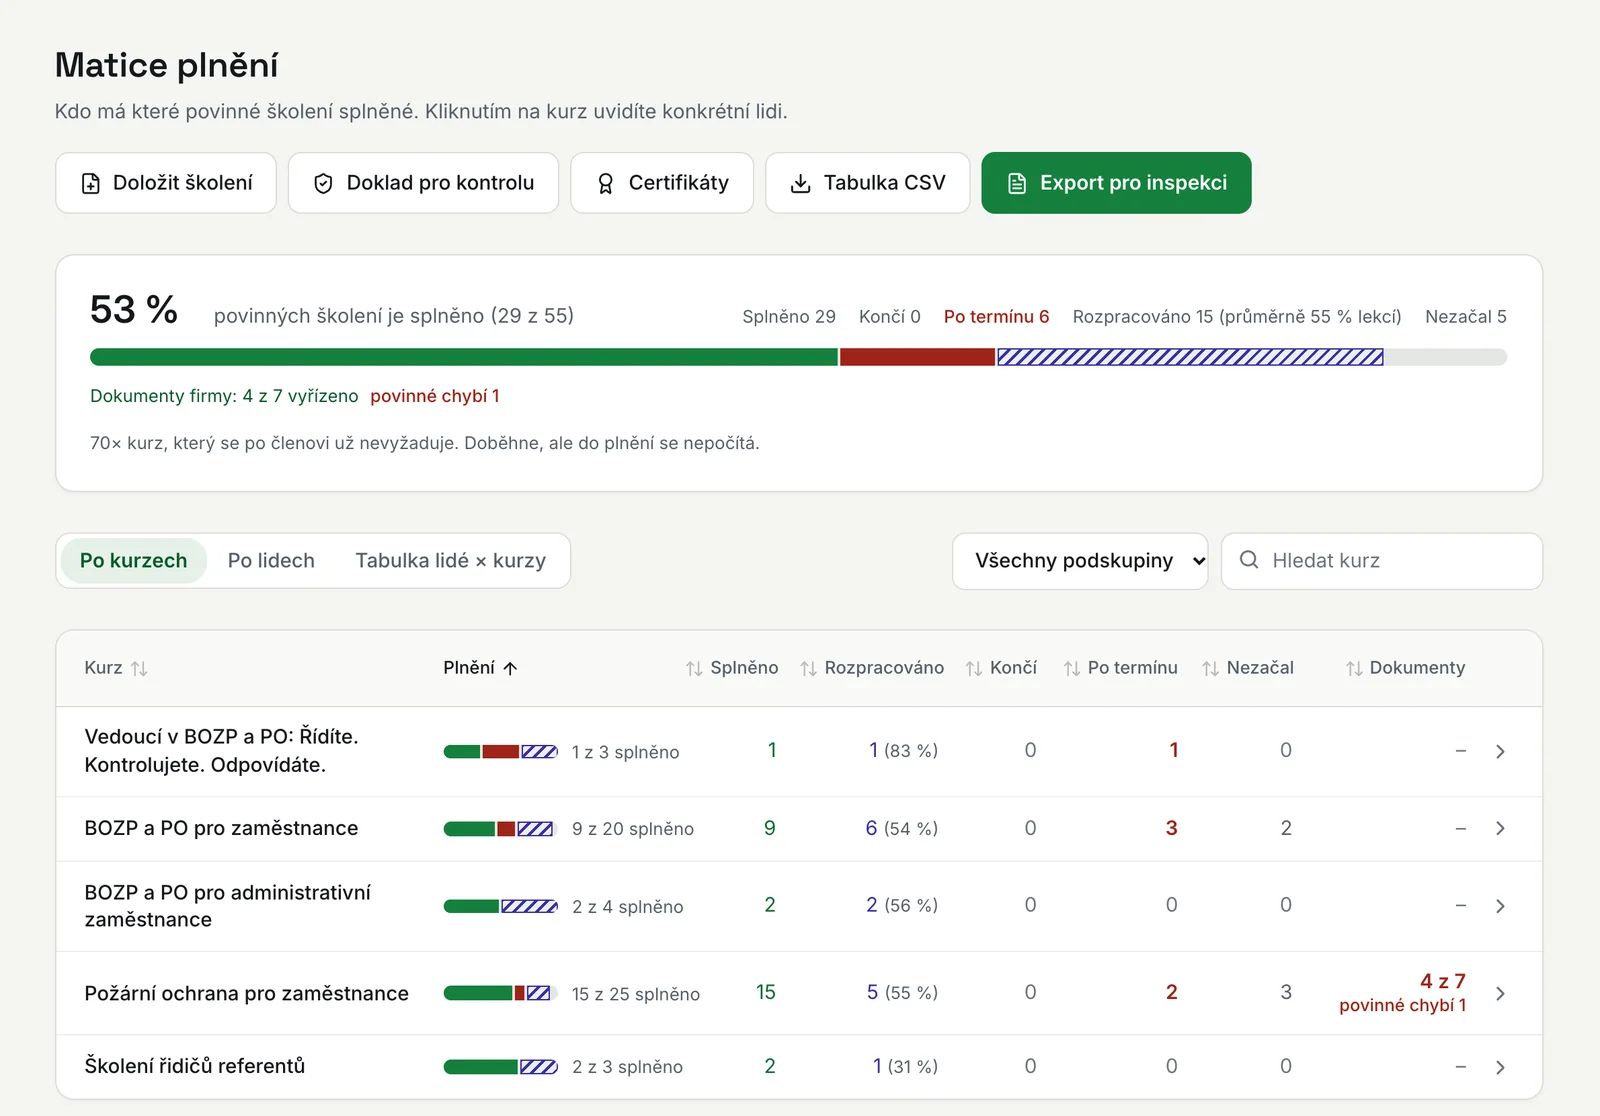Open the Všechny podskupiny dropdown
Image resolution: width=1600 pixels, height=1116 pixels.
[1080, 561]
